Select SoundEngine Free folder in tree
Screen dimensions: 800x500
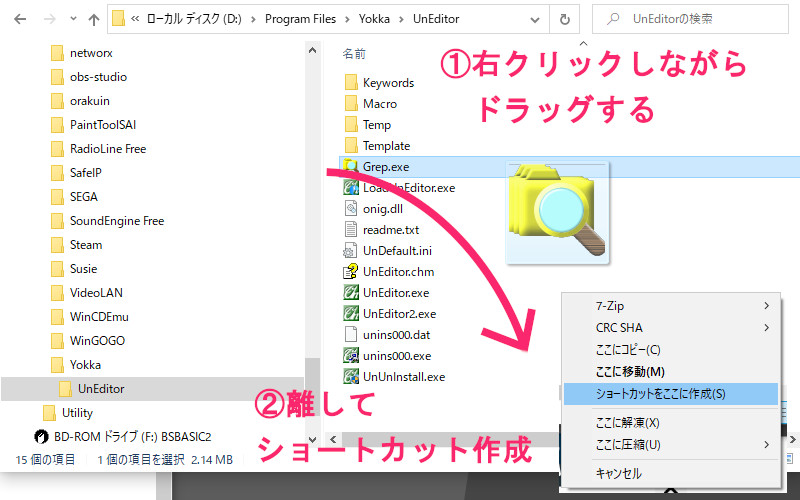click(108, 221)
